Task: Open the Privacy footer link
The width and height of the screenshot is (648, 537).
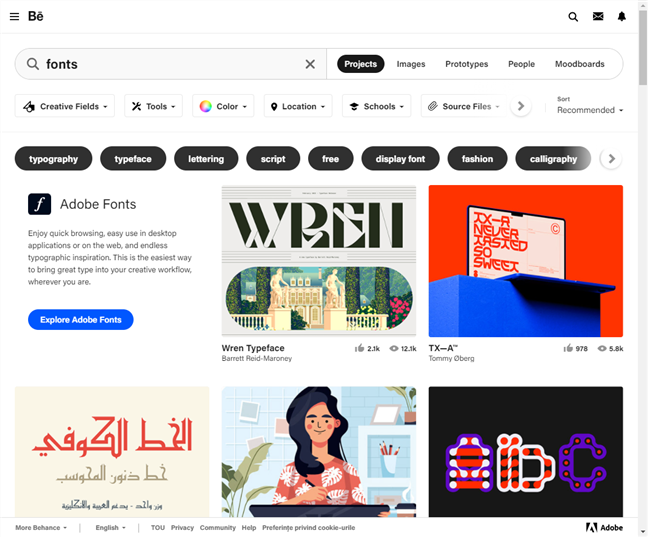Action: pos(182,527)
